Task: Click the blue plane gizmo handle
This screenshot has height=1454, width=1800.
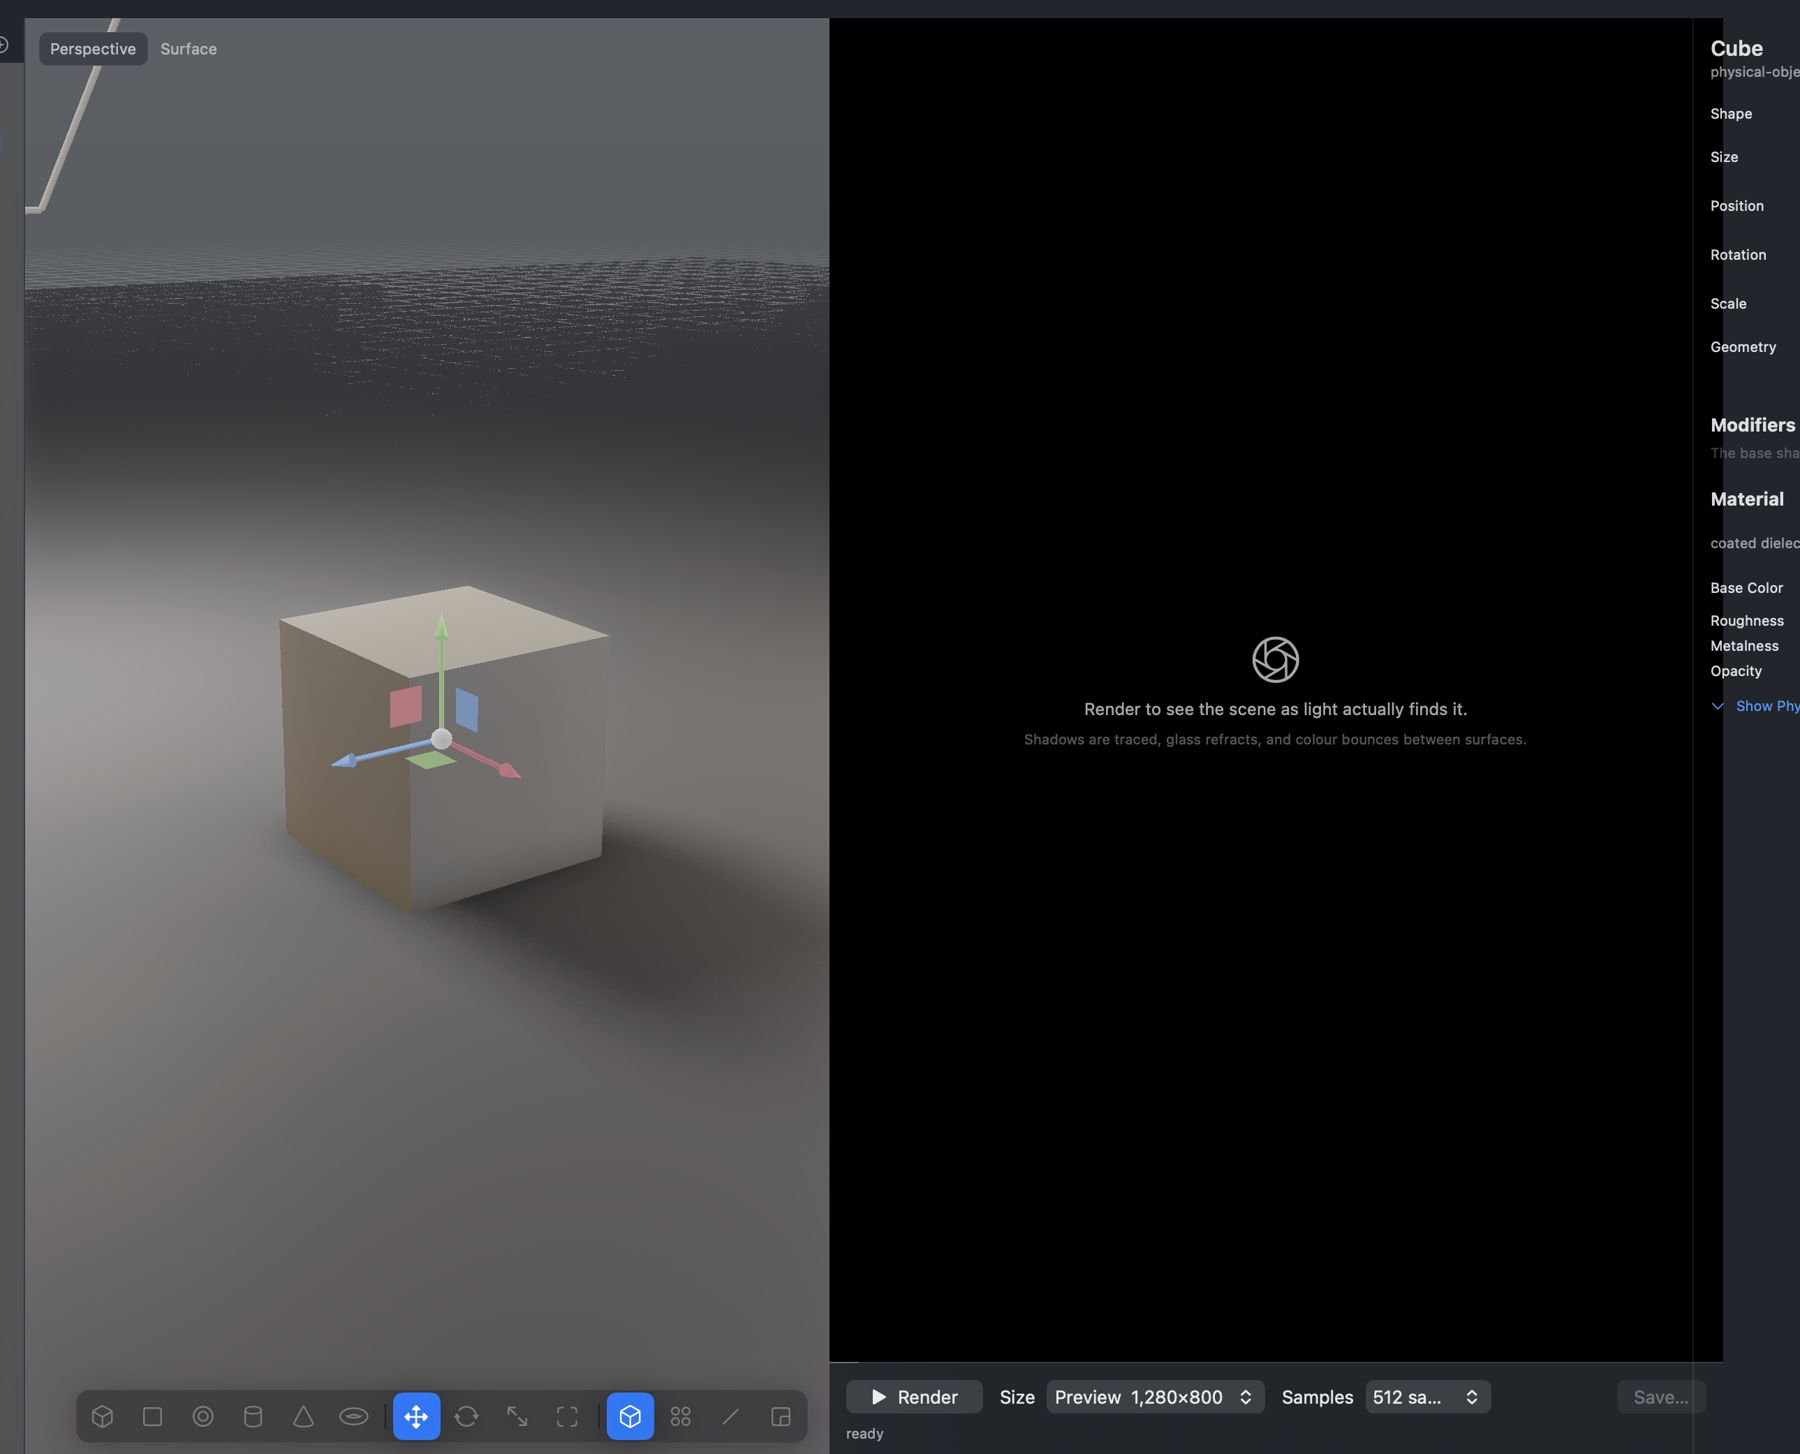Action: point(467,709)
